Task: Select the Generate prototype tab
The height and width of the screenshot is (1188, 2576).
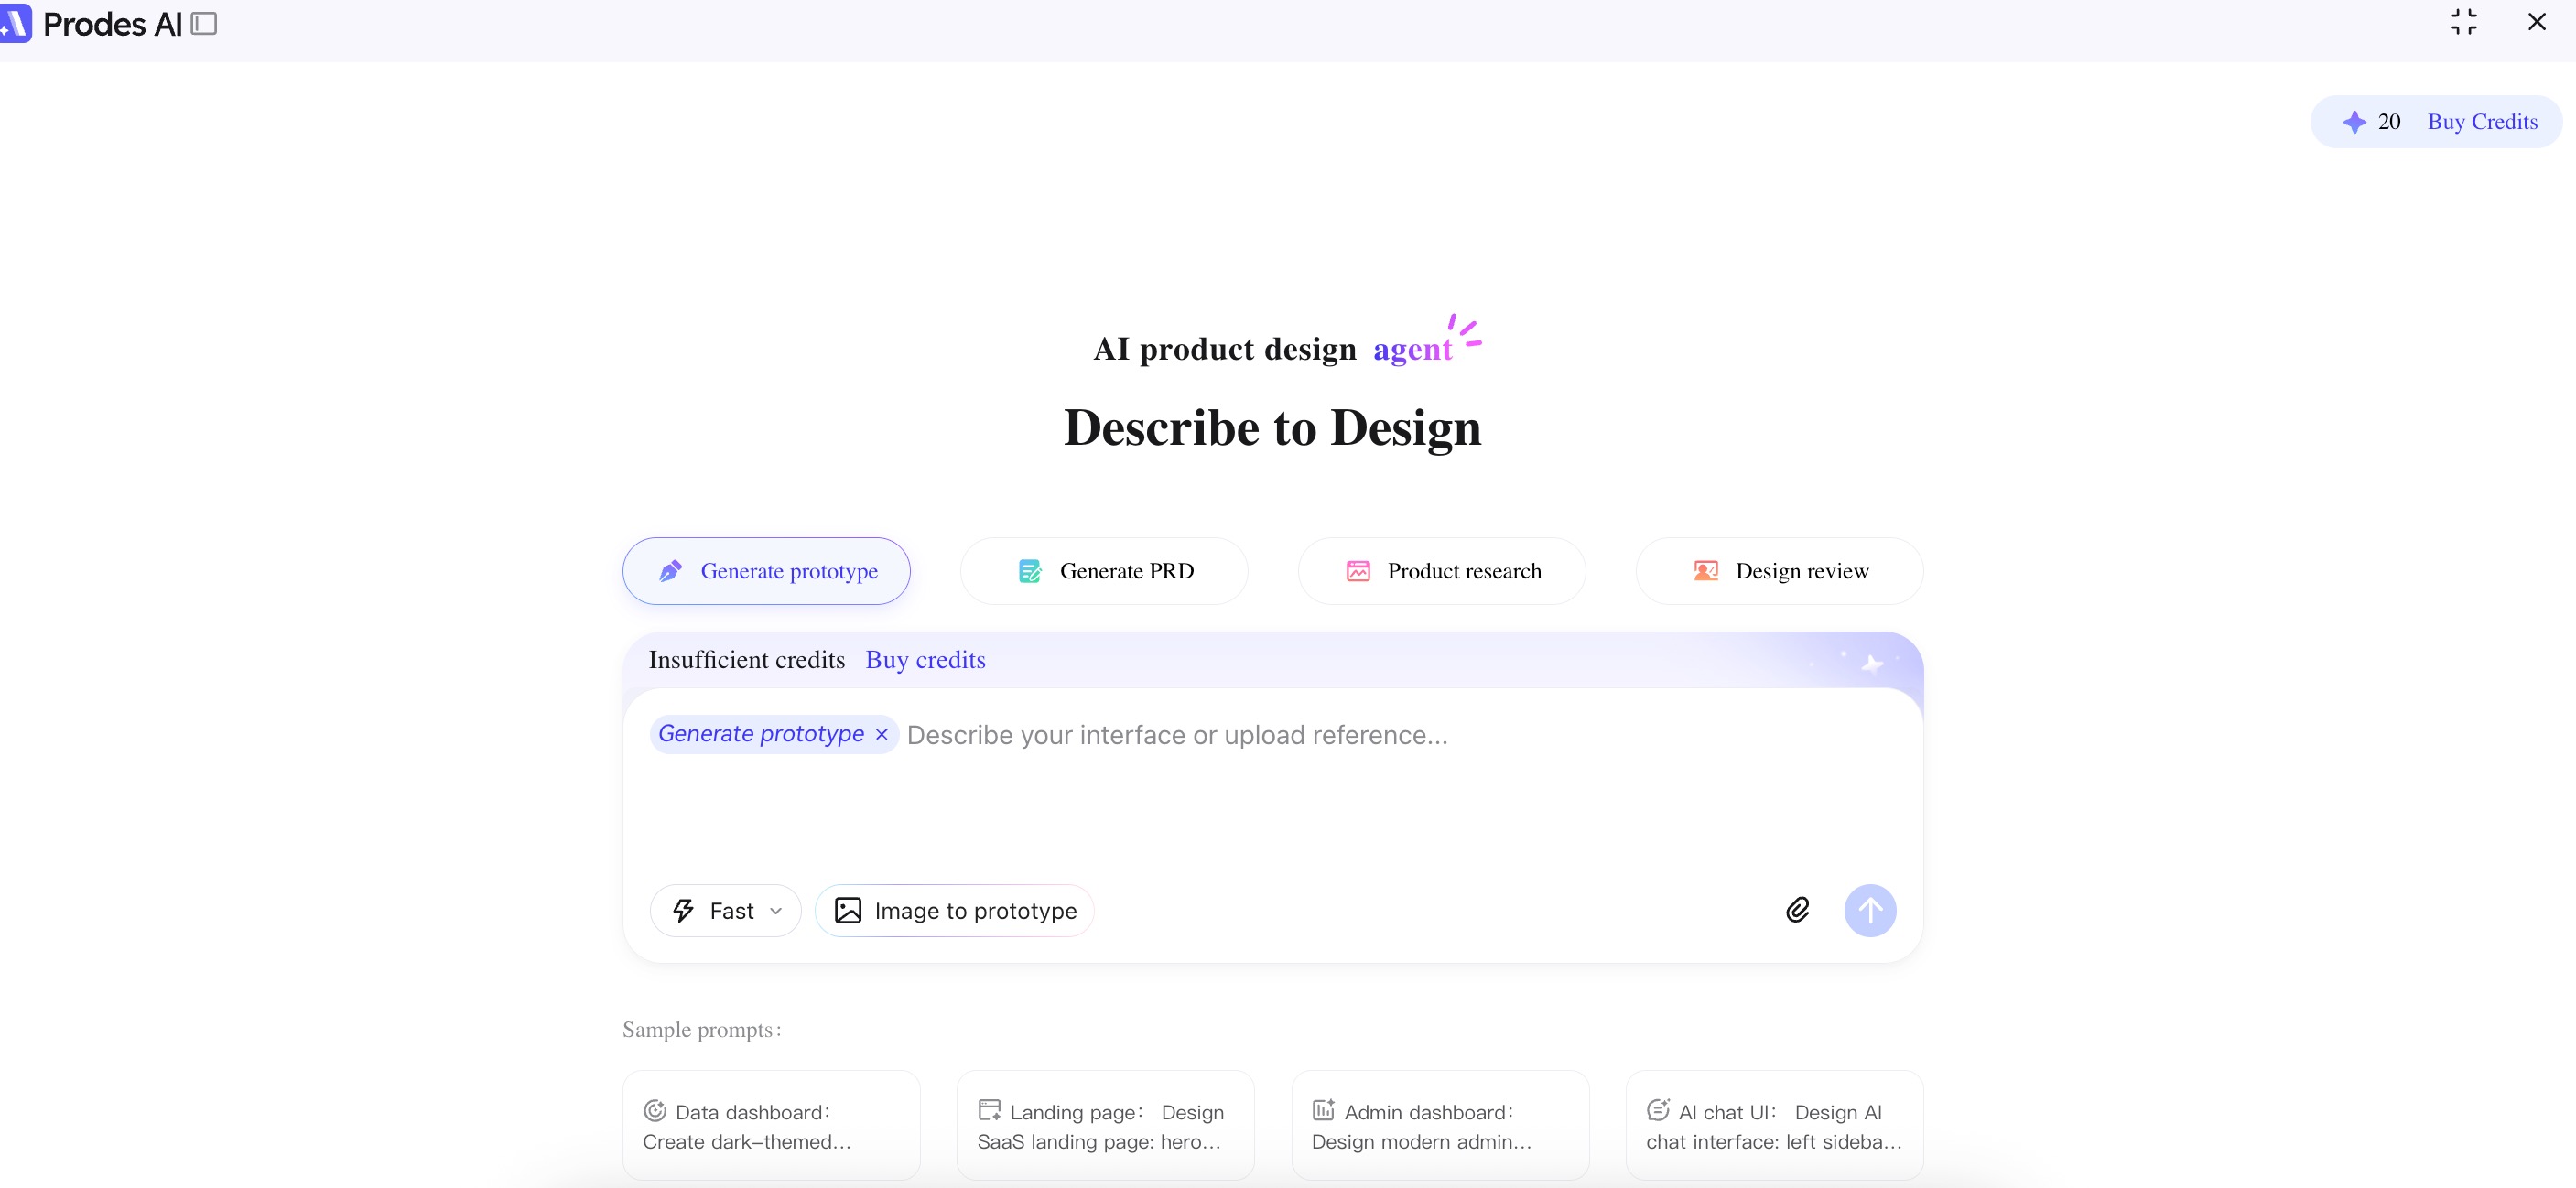Action: (766, 571)
